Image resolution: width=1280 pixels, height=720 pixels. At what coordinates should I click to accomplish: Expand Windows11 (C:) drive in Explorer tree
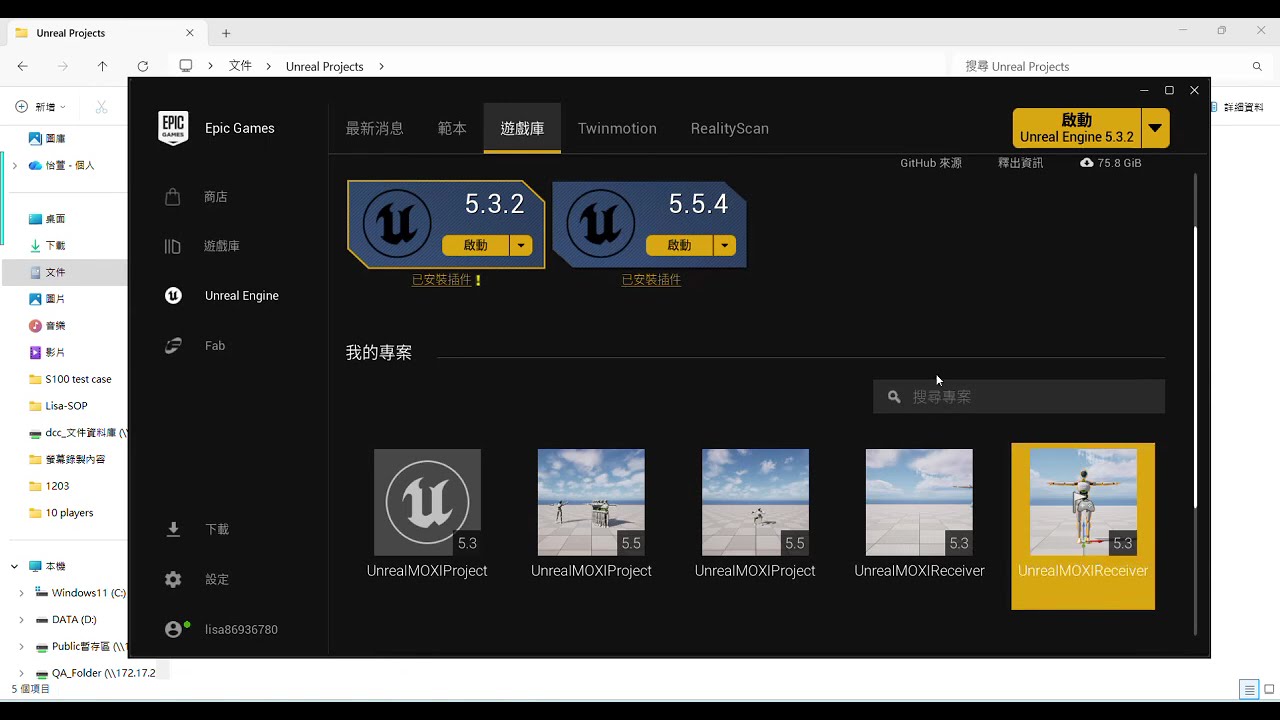pos(21,593)
